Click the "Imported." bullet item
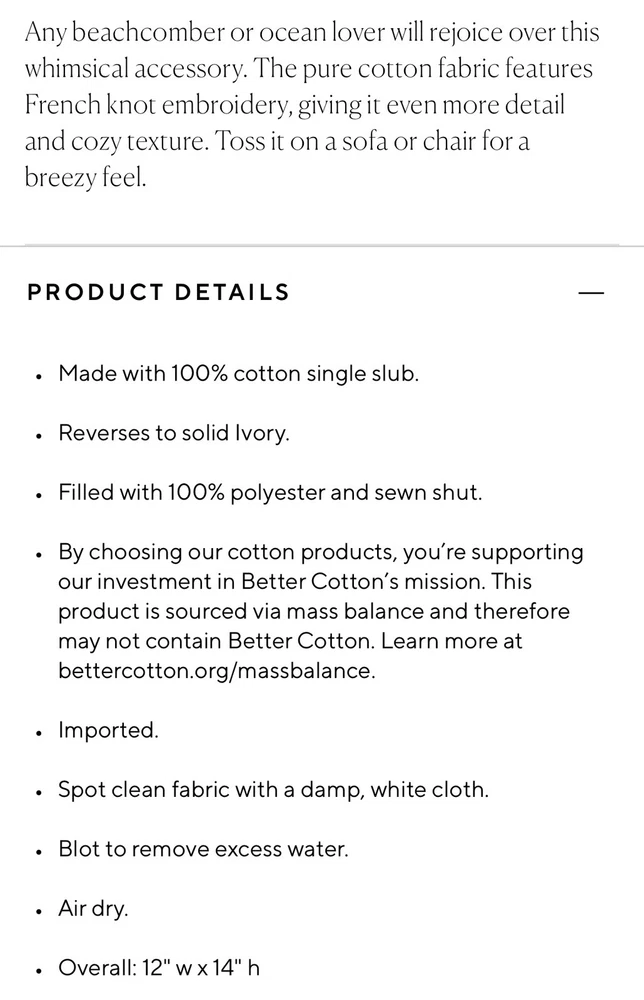The width and height of the screenshot is (644, 1000). point(108,730)
